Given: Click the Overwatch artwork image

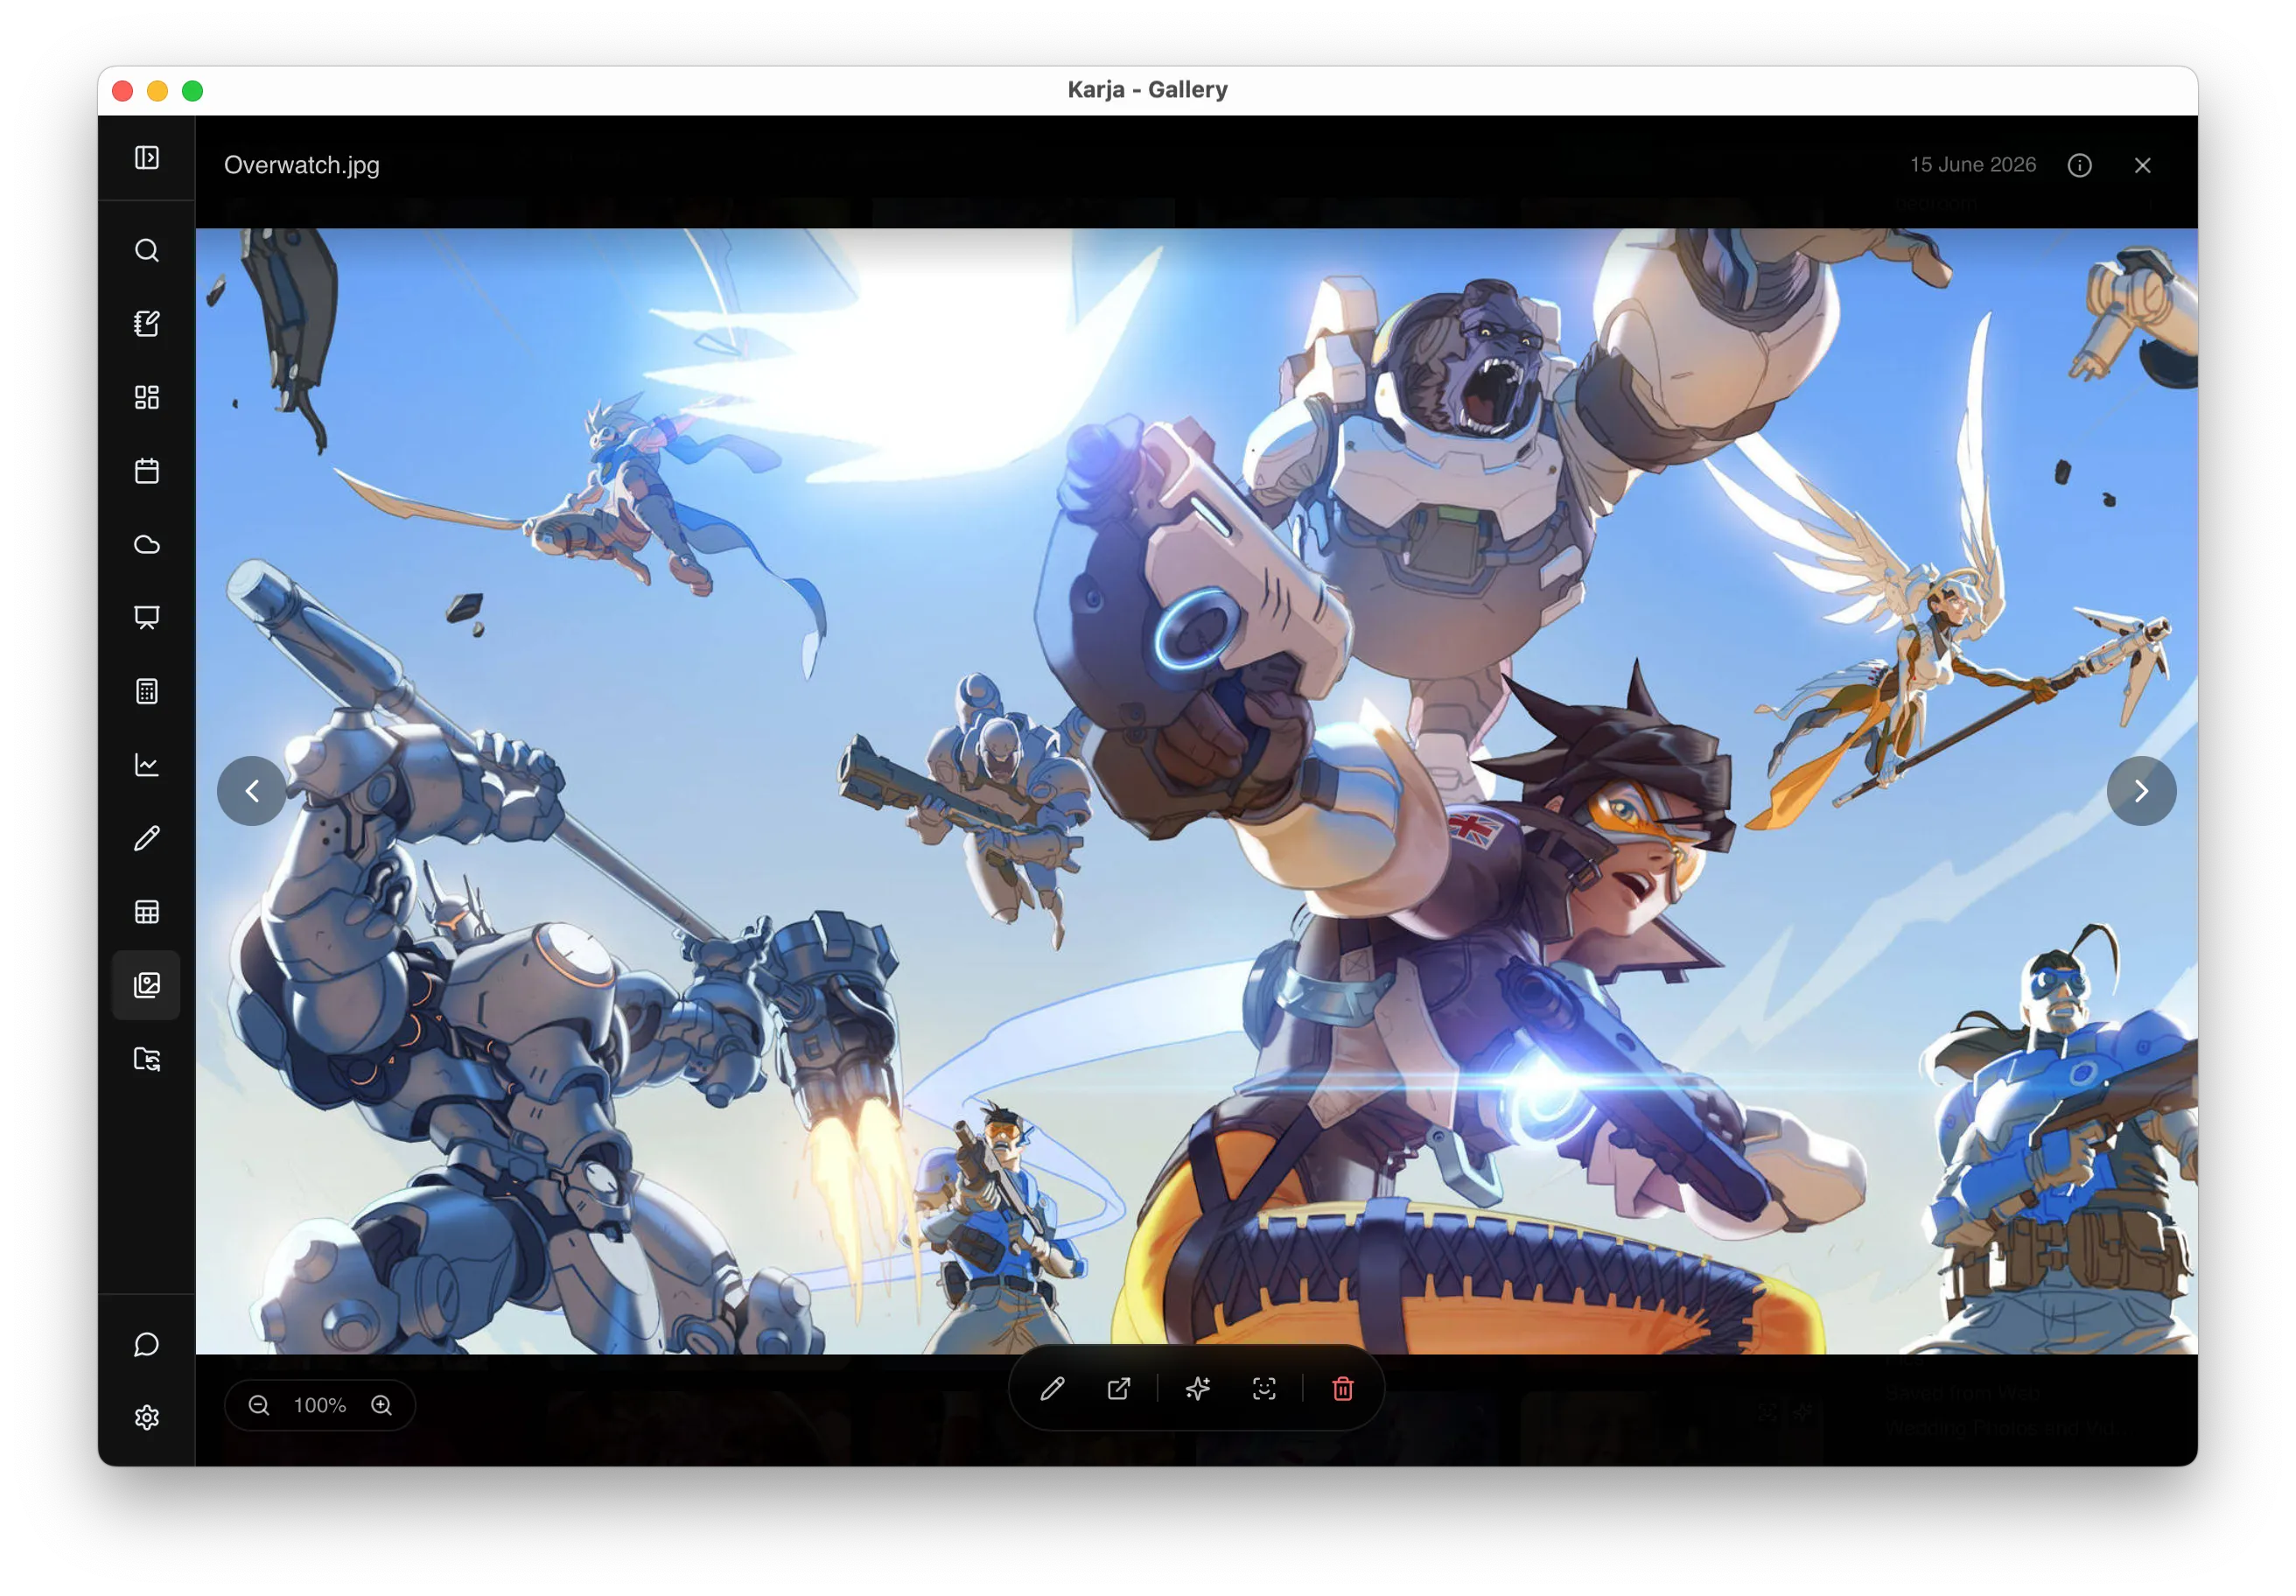Looking at the screenshot, I should click(1197, 791).
